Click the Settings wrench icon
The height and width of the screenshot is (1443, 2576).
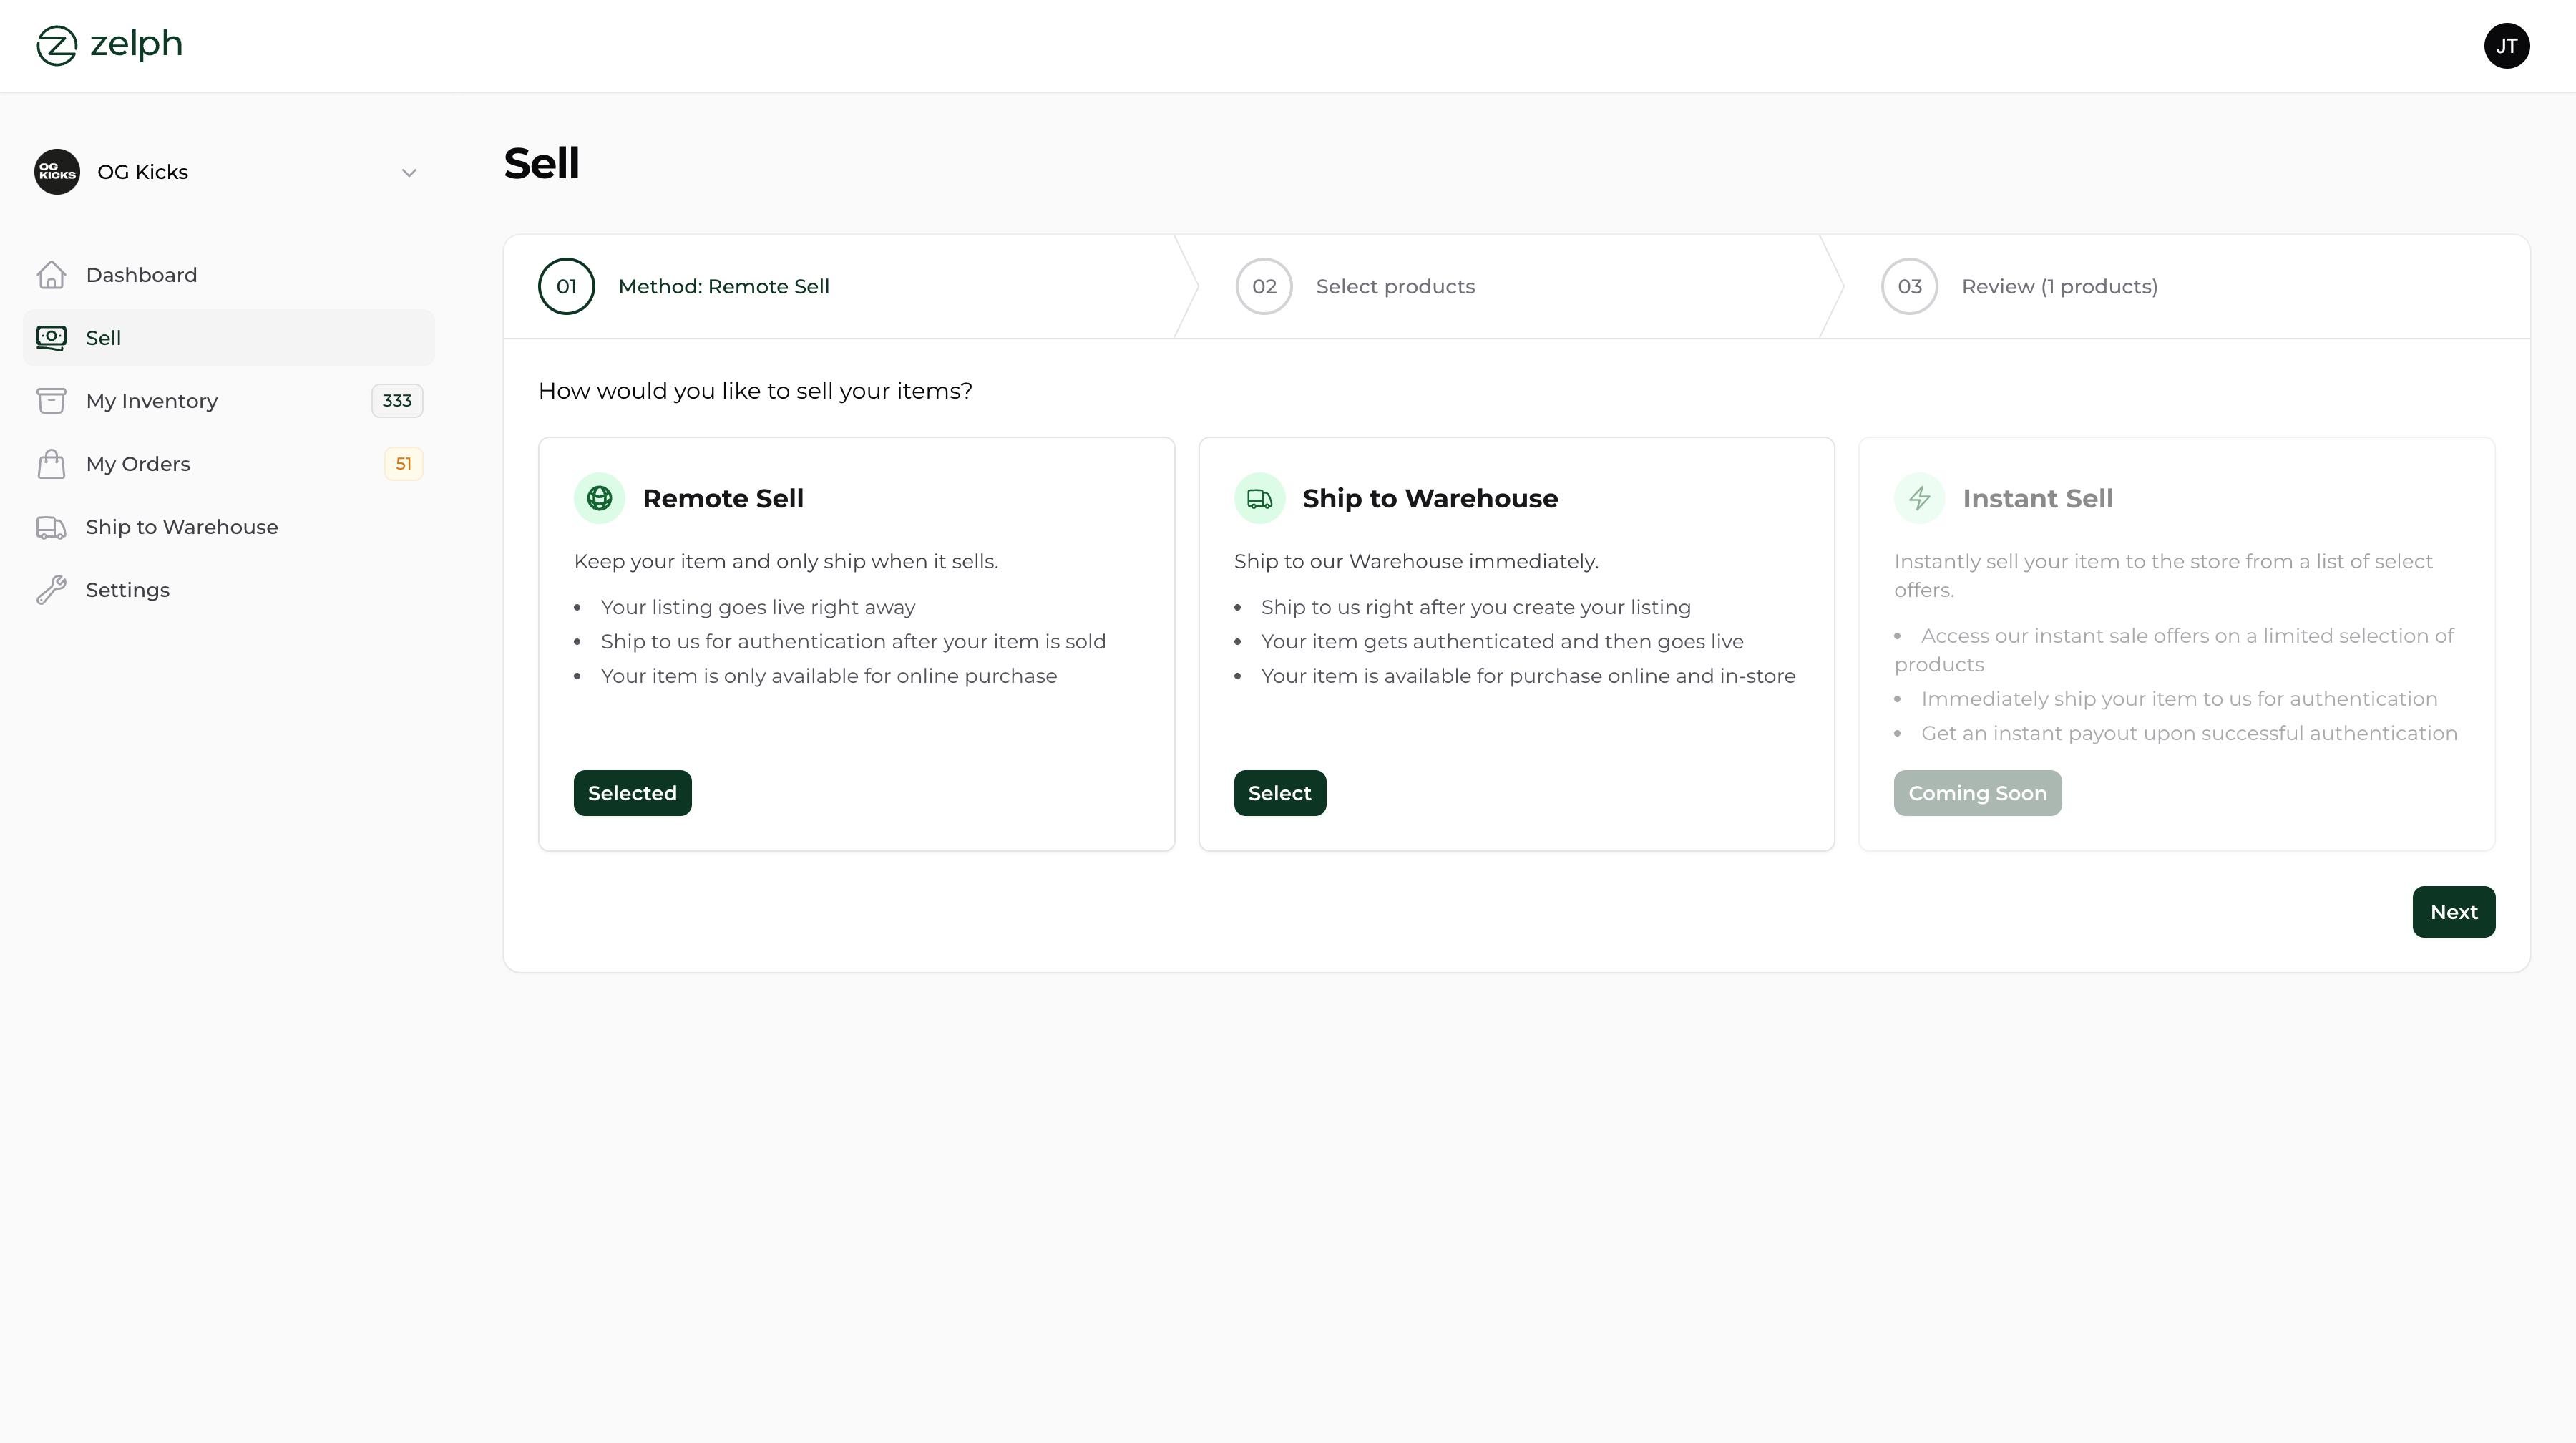[51, 590]
